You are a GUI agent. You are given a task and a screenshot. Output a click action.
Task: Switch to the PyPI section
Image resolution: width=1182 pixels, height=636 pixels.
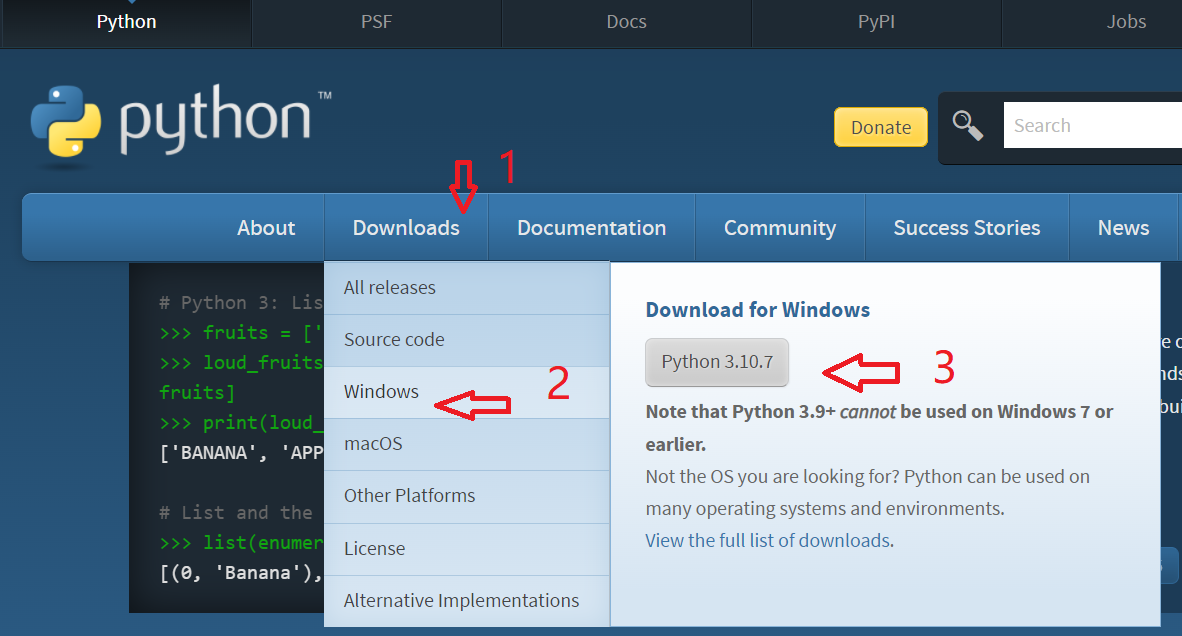coord(875,20)
